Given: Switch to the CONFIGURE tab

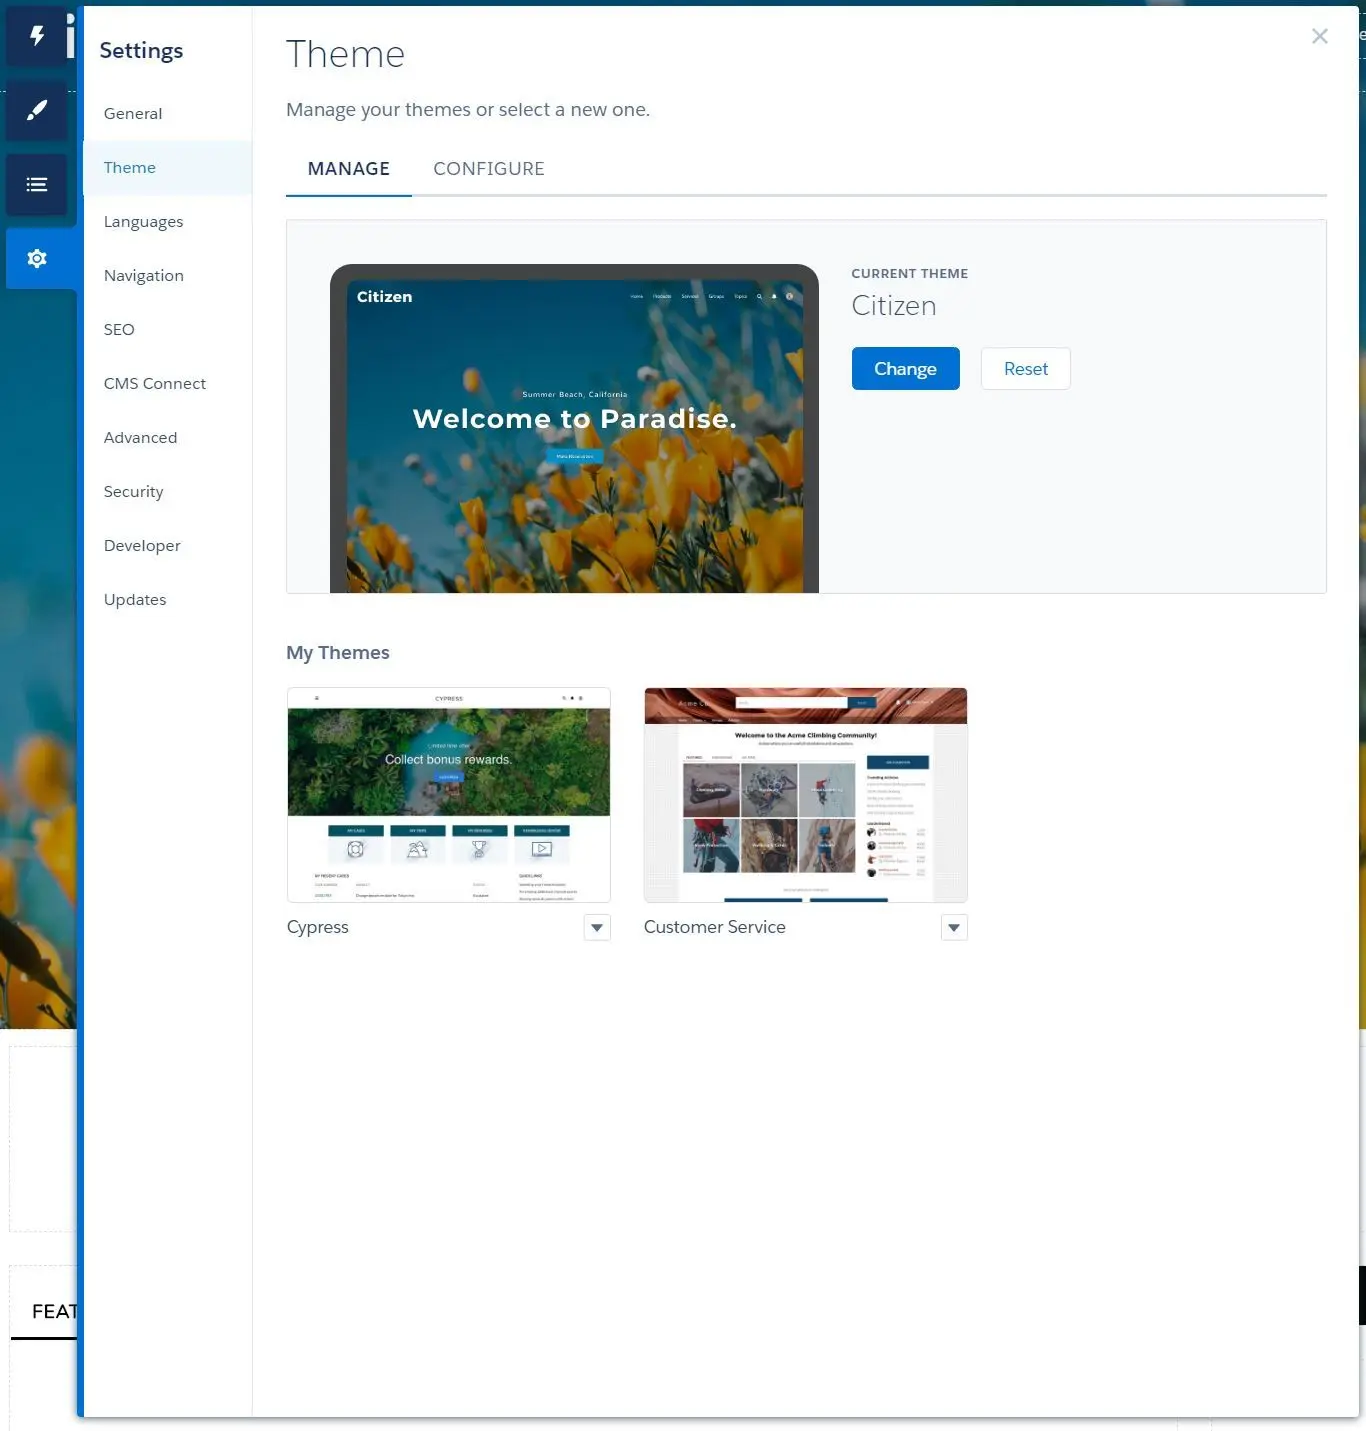Looking at the screenshot, I should pos(489,169).
